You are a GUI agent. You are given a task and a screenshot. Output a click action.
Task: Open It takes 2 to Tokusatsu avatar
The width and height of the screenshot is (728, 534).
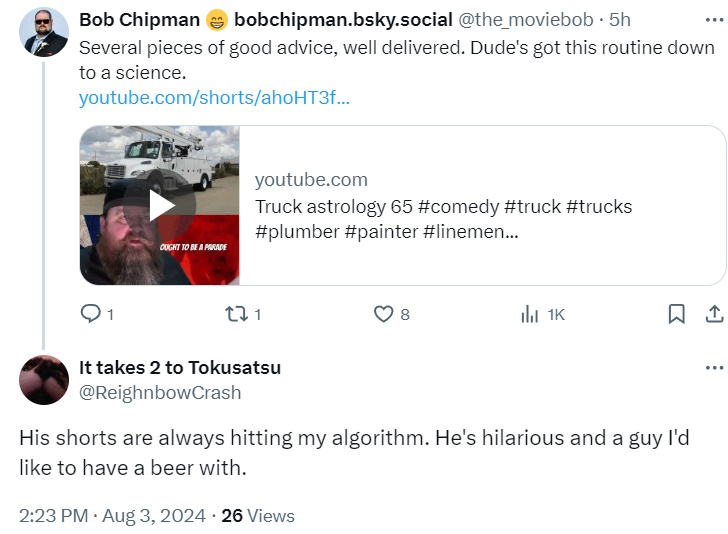[x=44, y=380]
